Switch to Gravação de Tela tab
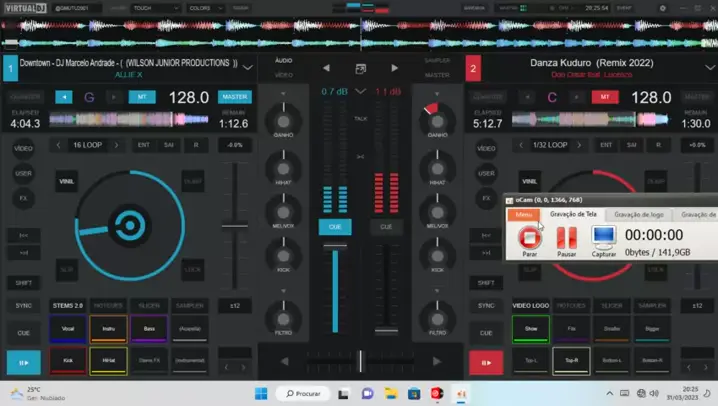Image resolution: width=718 pixels, height=406 pixels. click(x=573, y=214)
